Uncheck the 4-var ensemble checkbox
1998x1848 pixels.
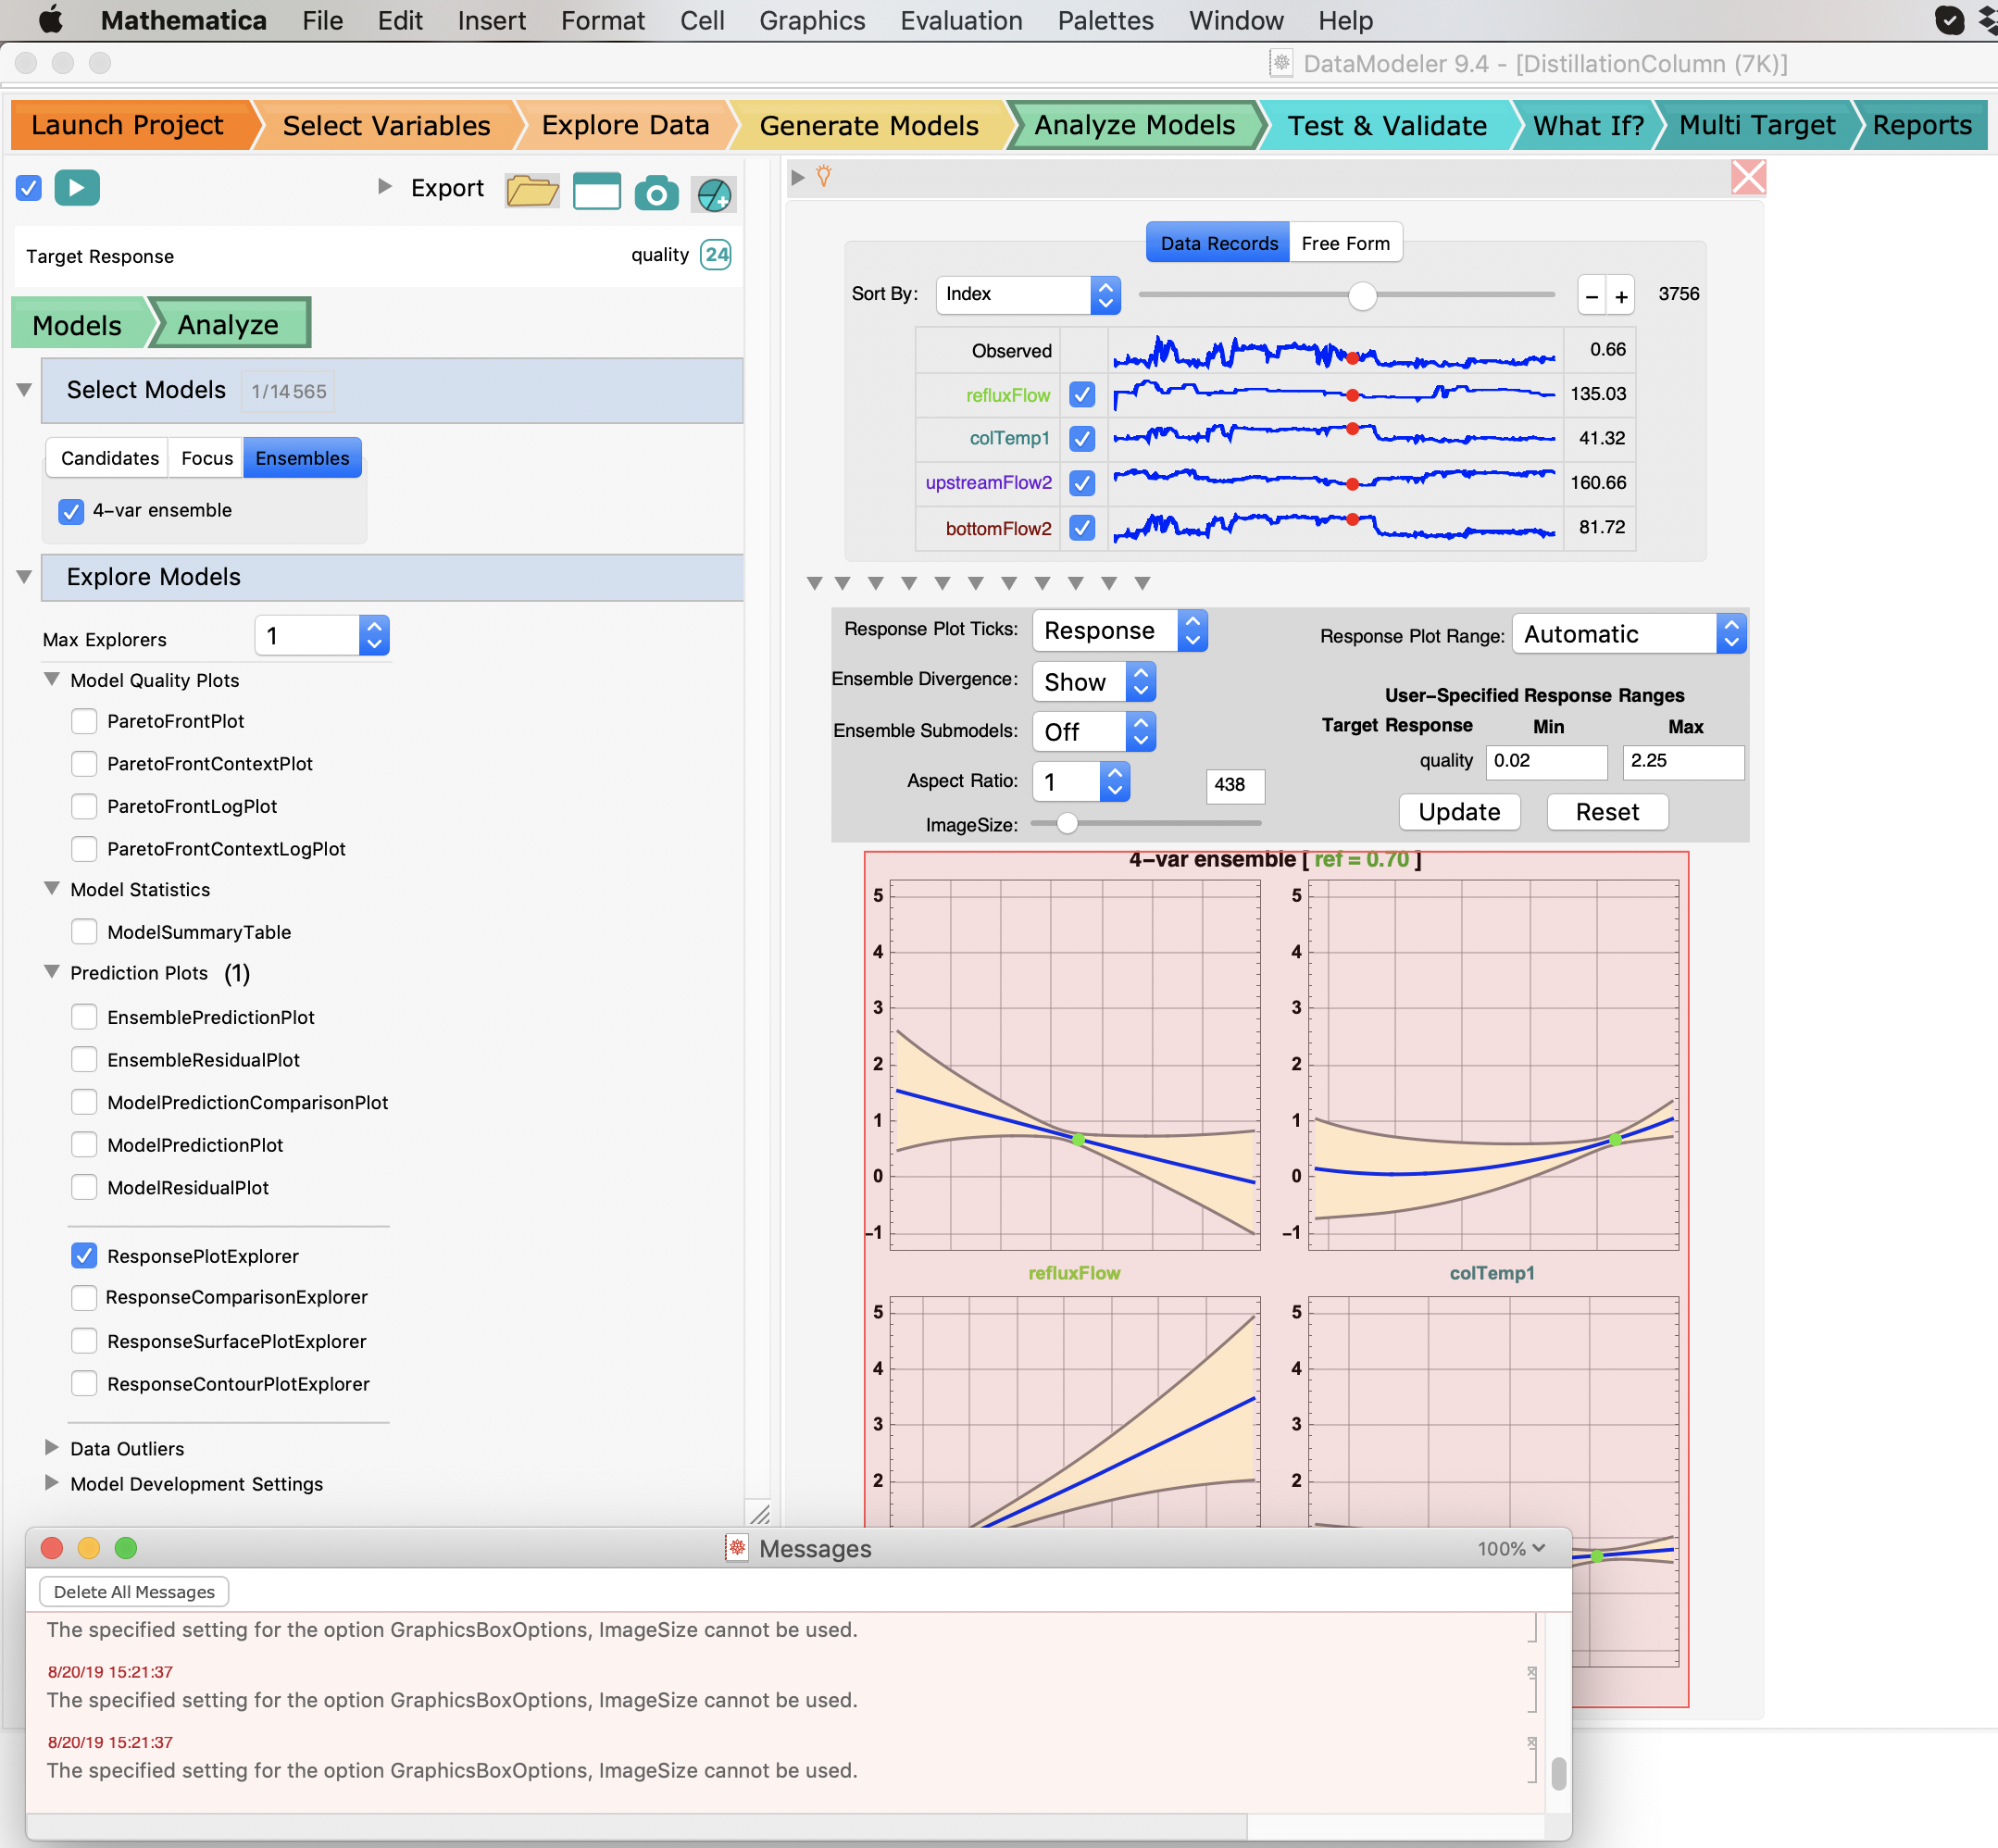point(71,511)
